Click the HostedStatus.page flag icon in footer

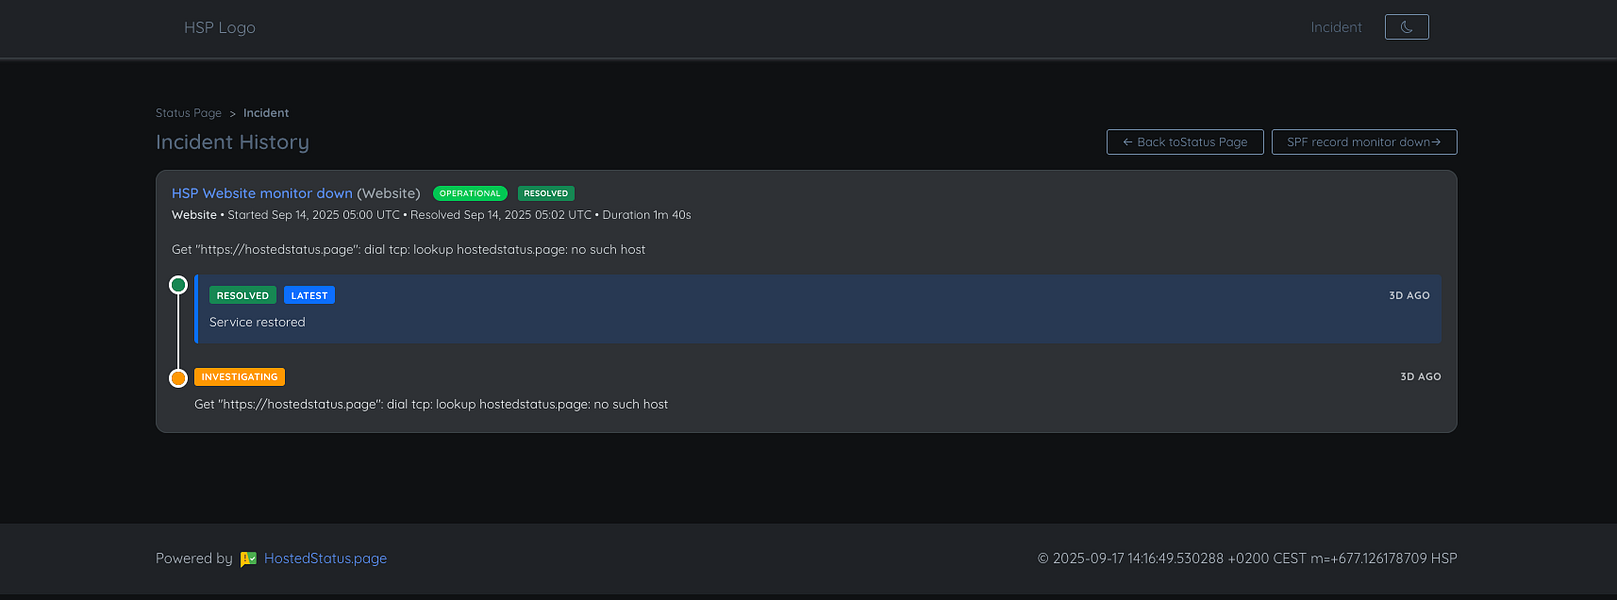(249, 558)
